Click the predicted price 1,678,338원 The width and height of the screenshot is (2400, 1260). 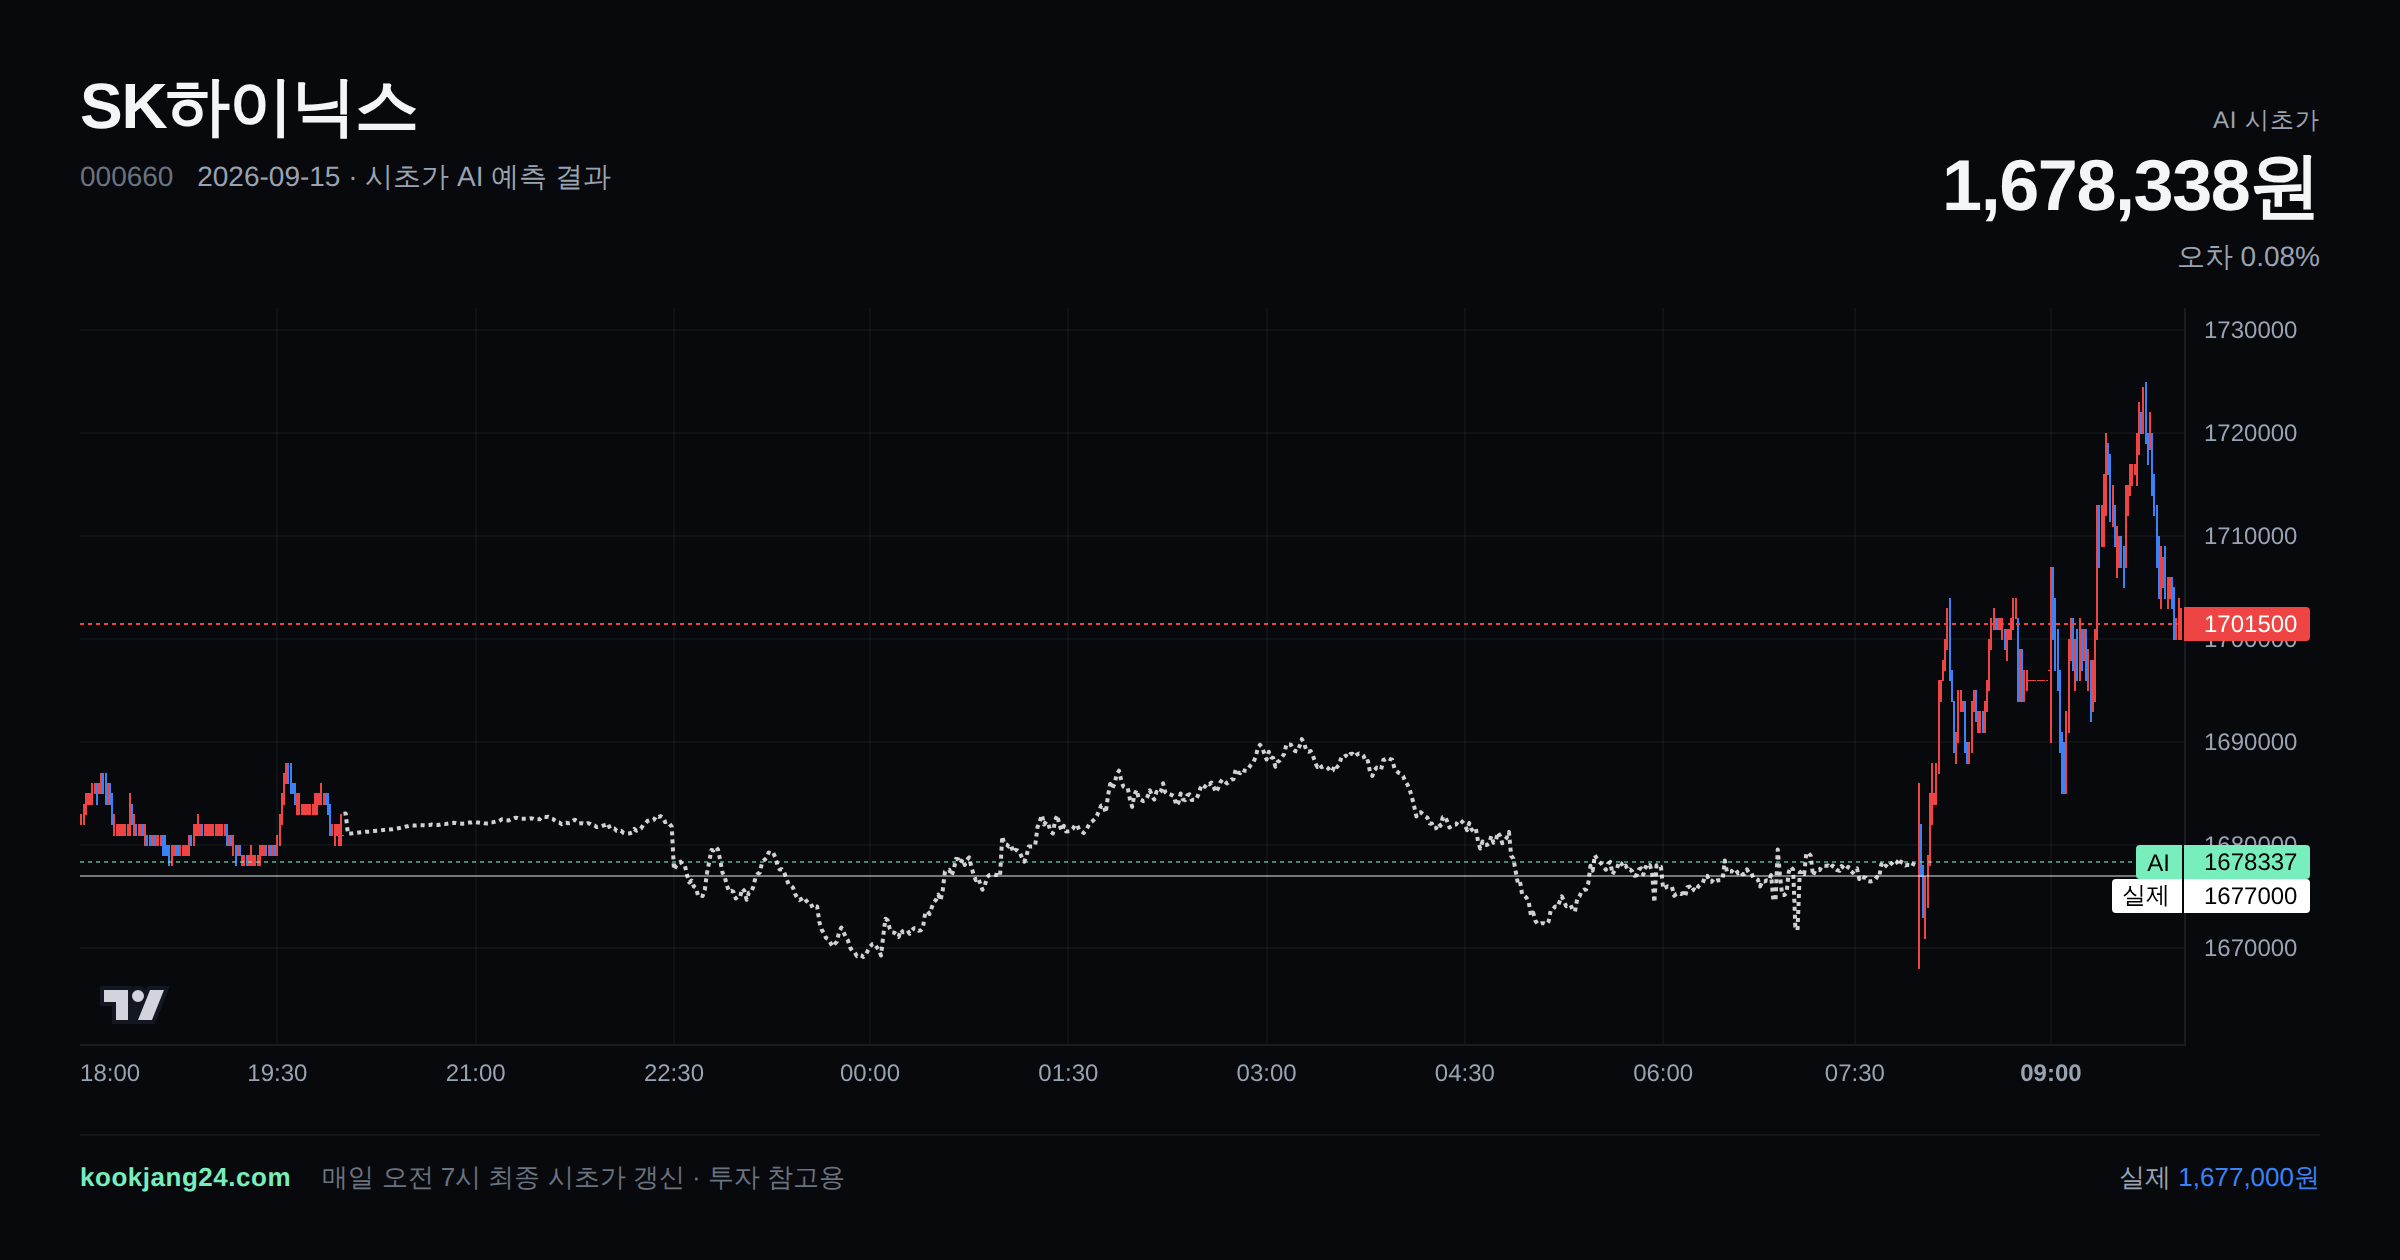2130,186
